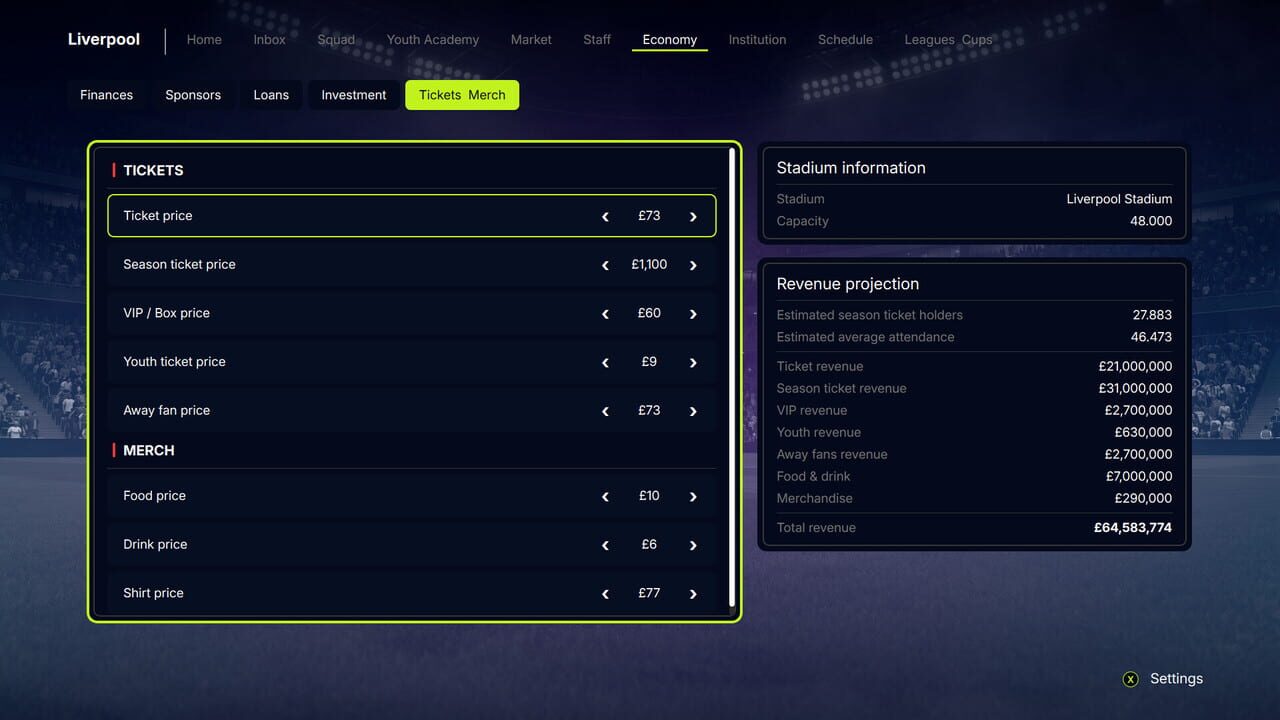Open Settings at bottom right
The height and width of the screenshot is (720, 1280).
coord(1176,679)
